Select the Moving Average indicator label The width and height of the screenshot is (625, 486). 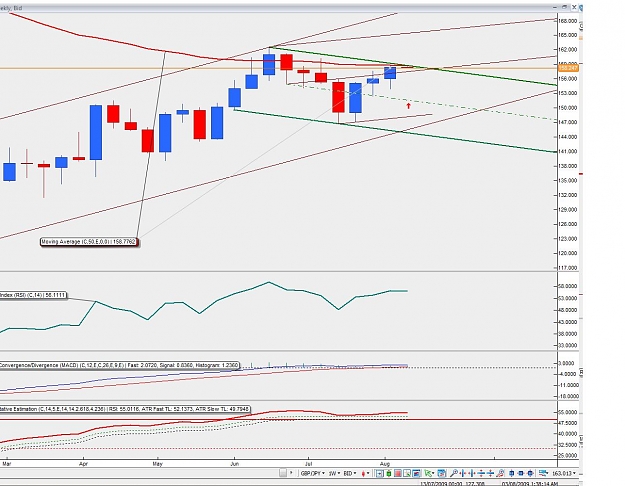89,242
